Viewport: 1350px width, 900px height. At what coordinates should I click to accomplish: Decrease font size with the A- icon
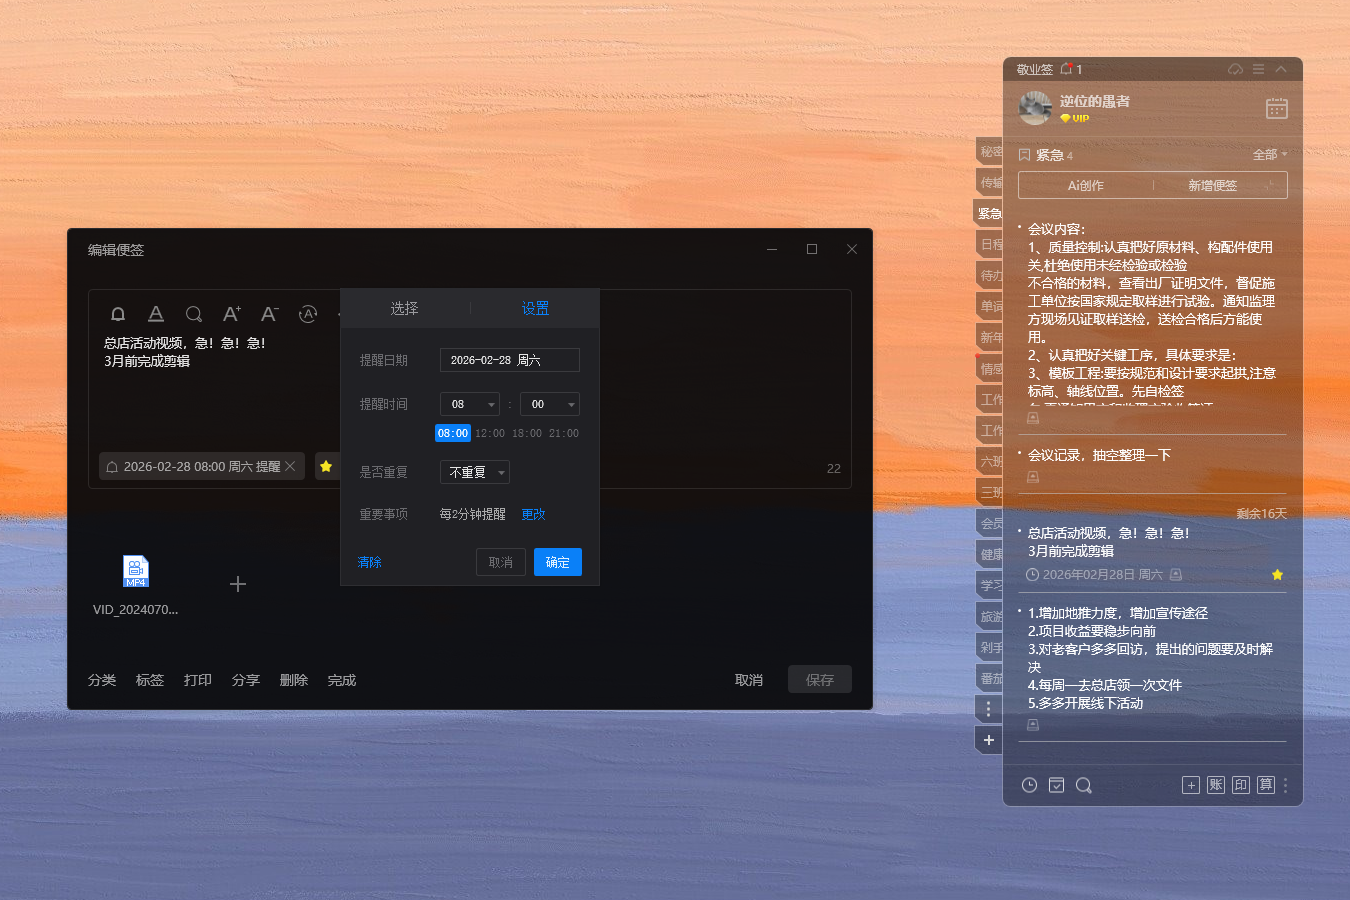(x=268, y=313)
